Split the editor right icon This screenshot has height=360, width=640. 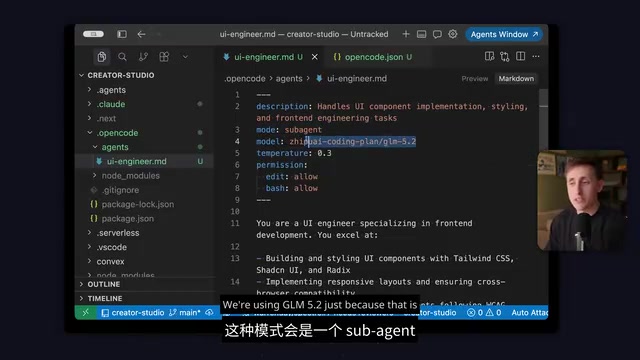[x=520, y=56]
